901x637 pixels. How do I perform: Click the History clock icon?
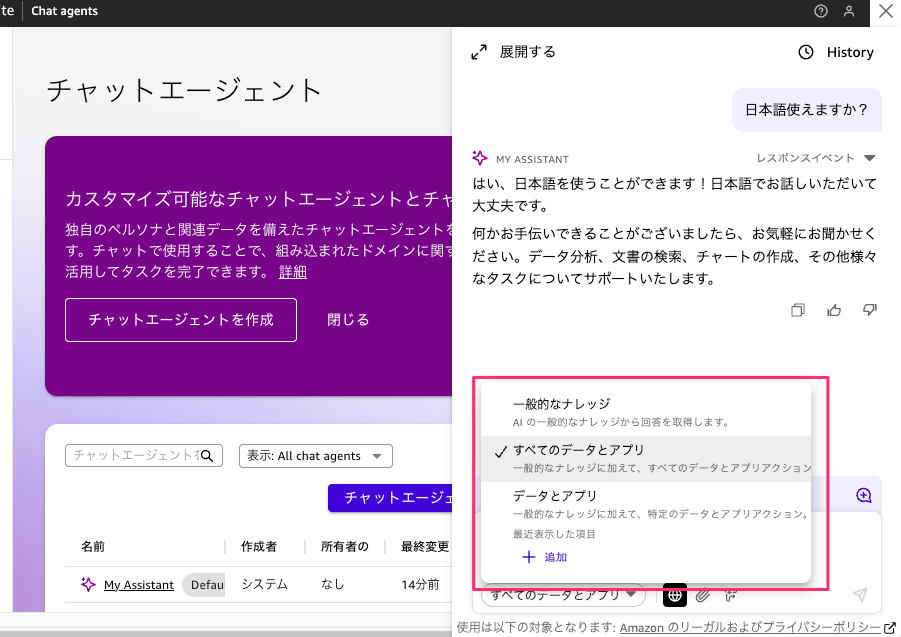click(x=805, y=52)
